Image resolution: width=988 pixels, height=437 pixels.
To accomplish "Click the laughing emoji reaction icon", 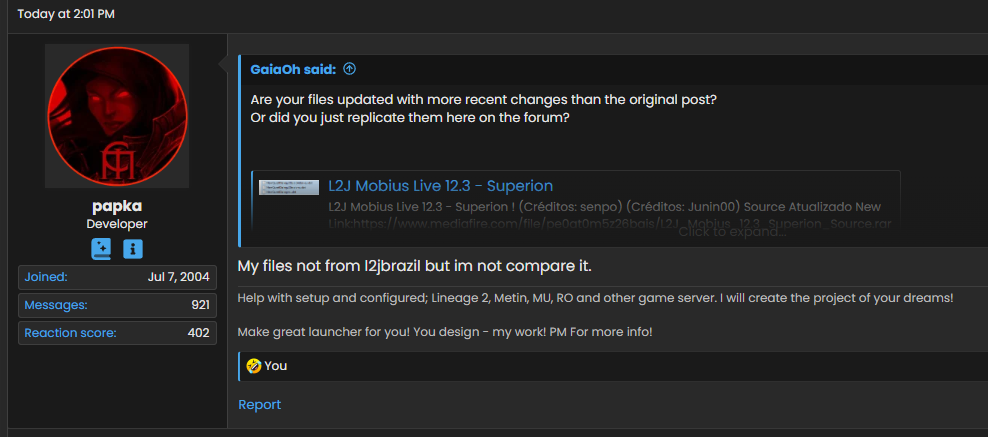I will pos(254,366).
